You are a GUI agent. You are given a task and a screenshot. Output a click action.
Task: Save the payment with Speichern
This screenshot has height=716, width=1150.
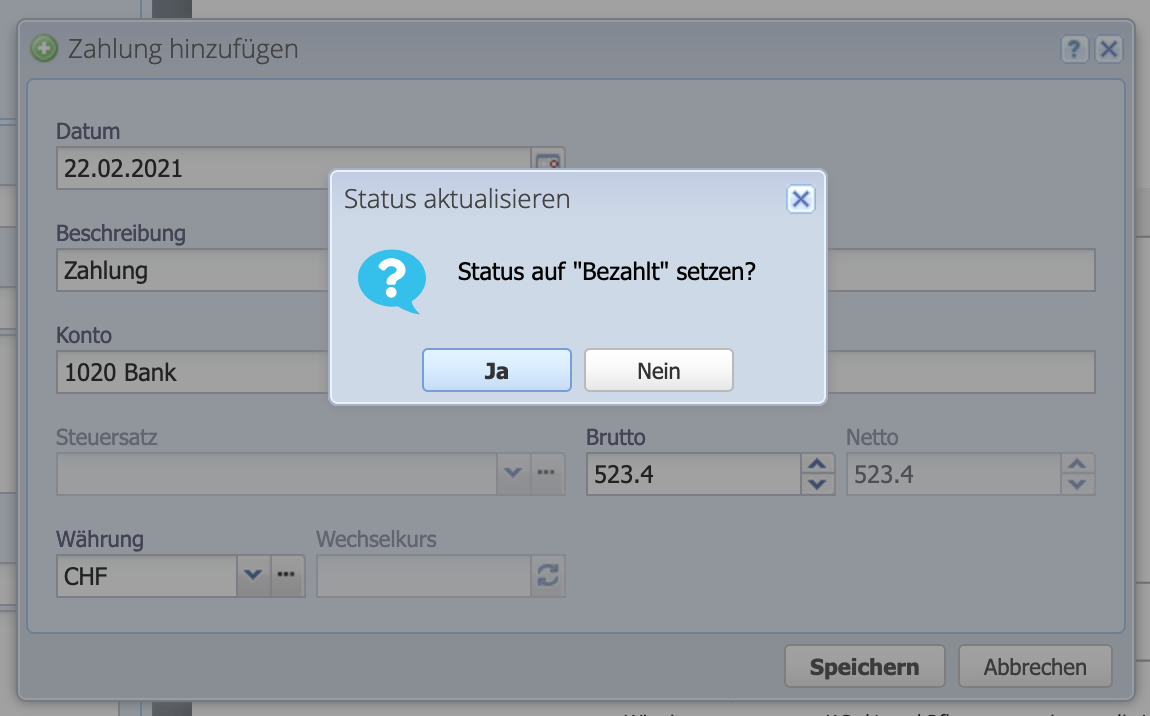tap(864, 666)
